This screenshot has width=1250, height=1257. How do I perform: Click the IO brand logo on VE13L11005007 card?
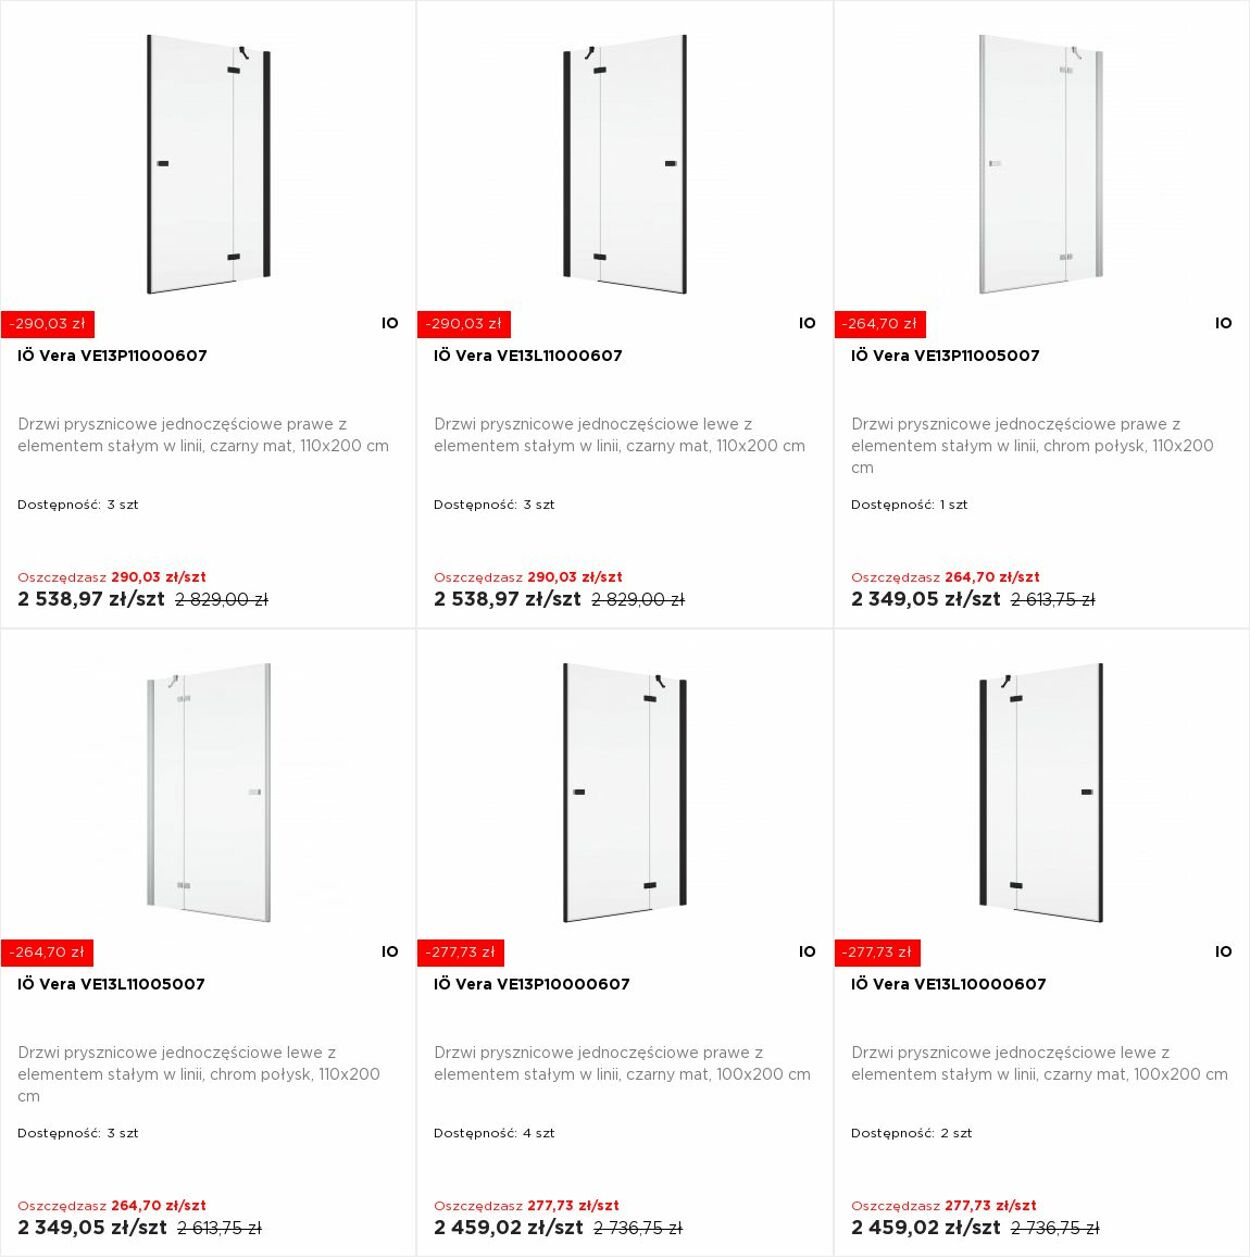[x=390, y=952]
